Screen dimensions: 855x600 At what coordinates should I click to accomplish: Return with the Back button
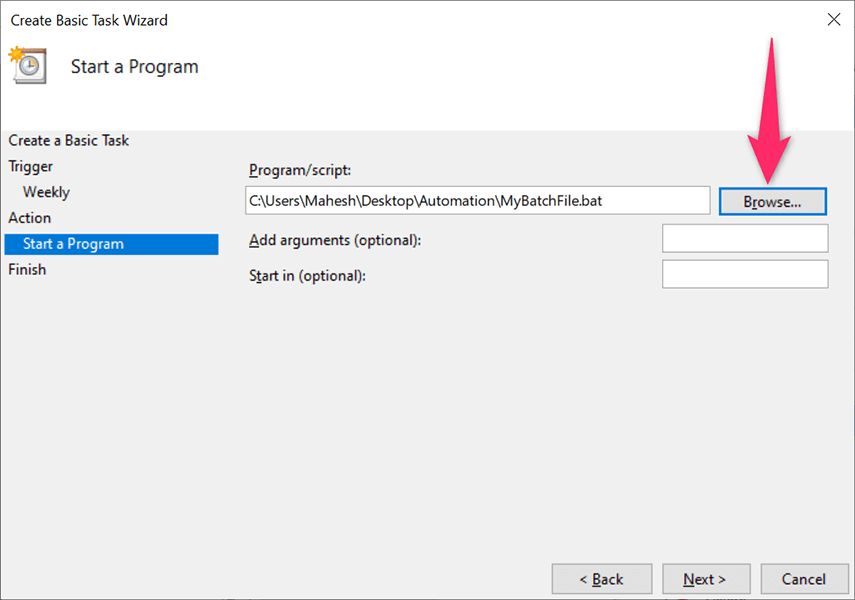(x=602, y=579)
